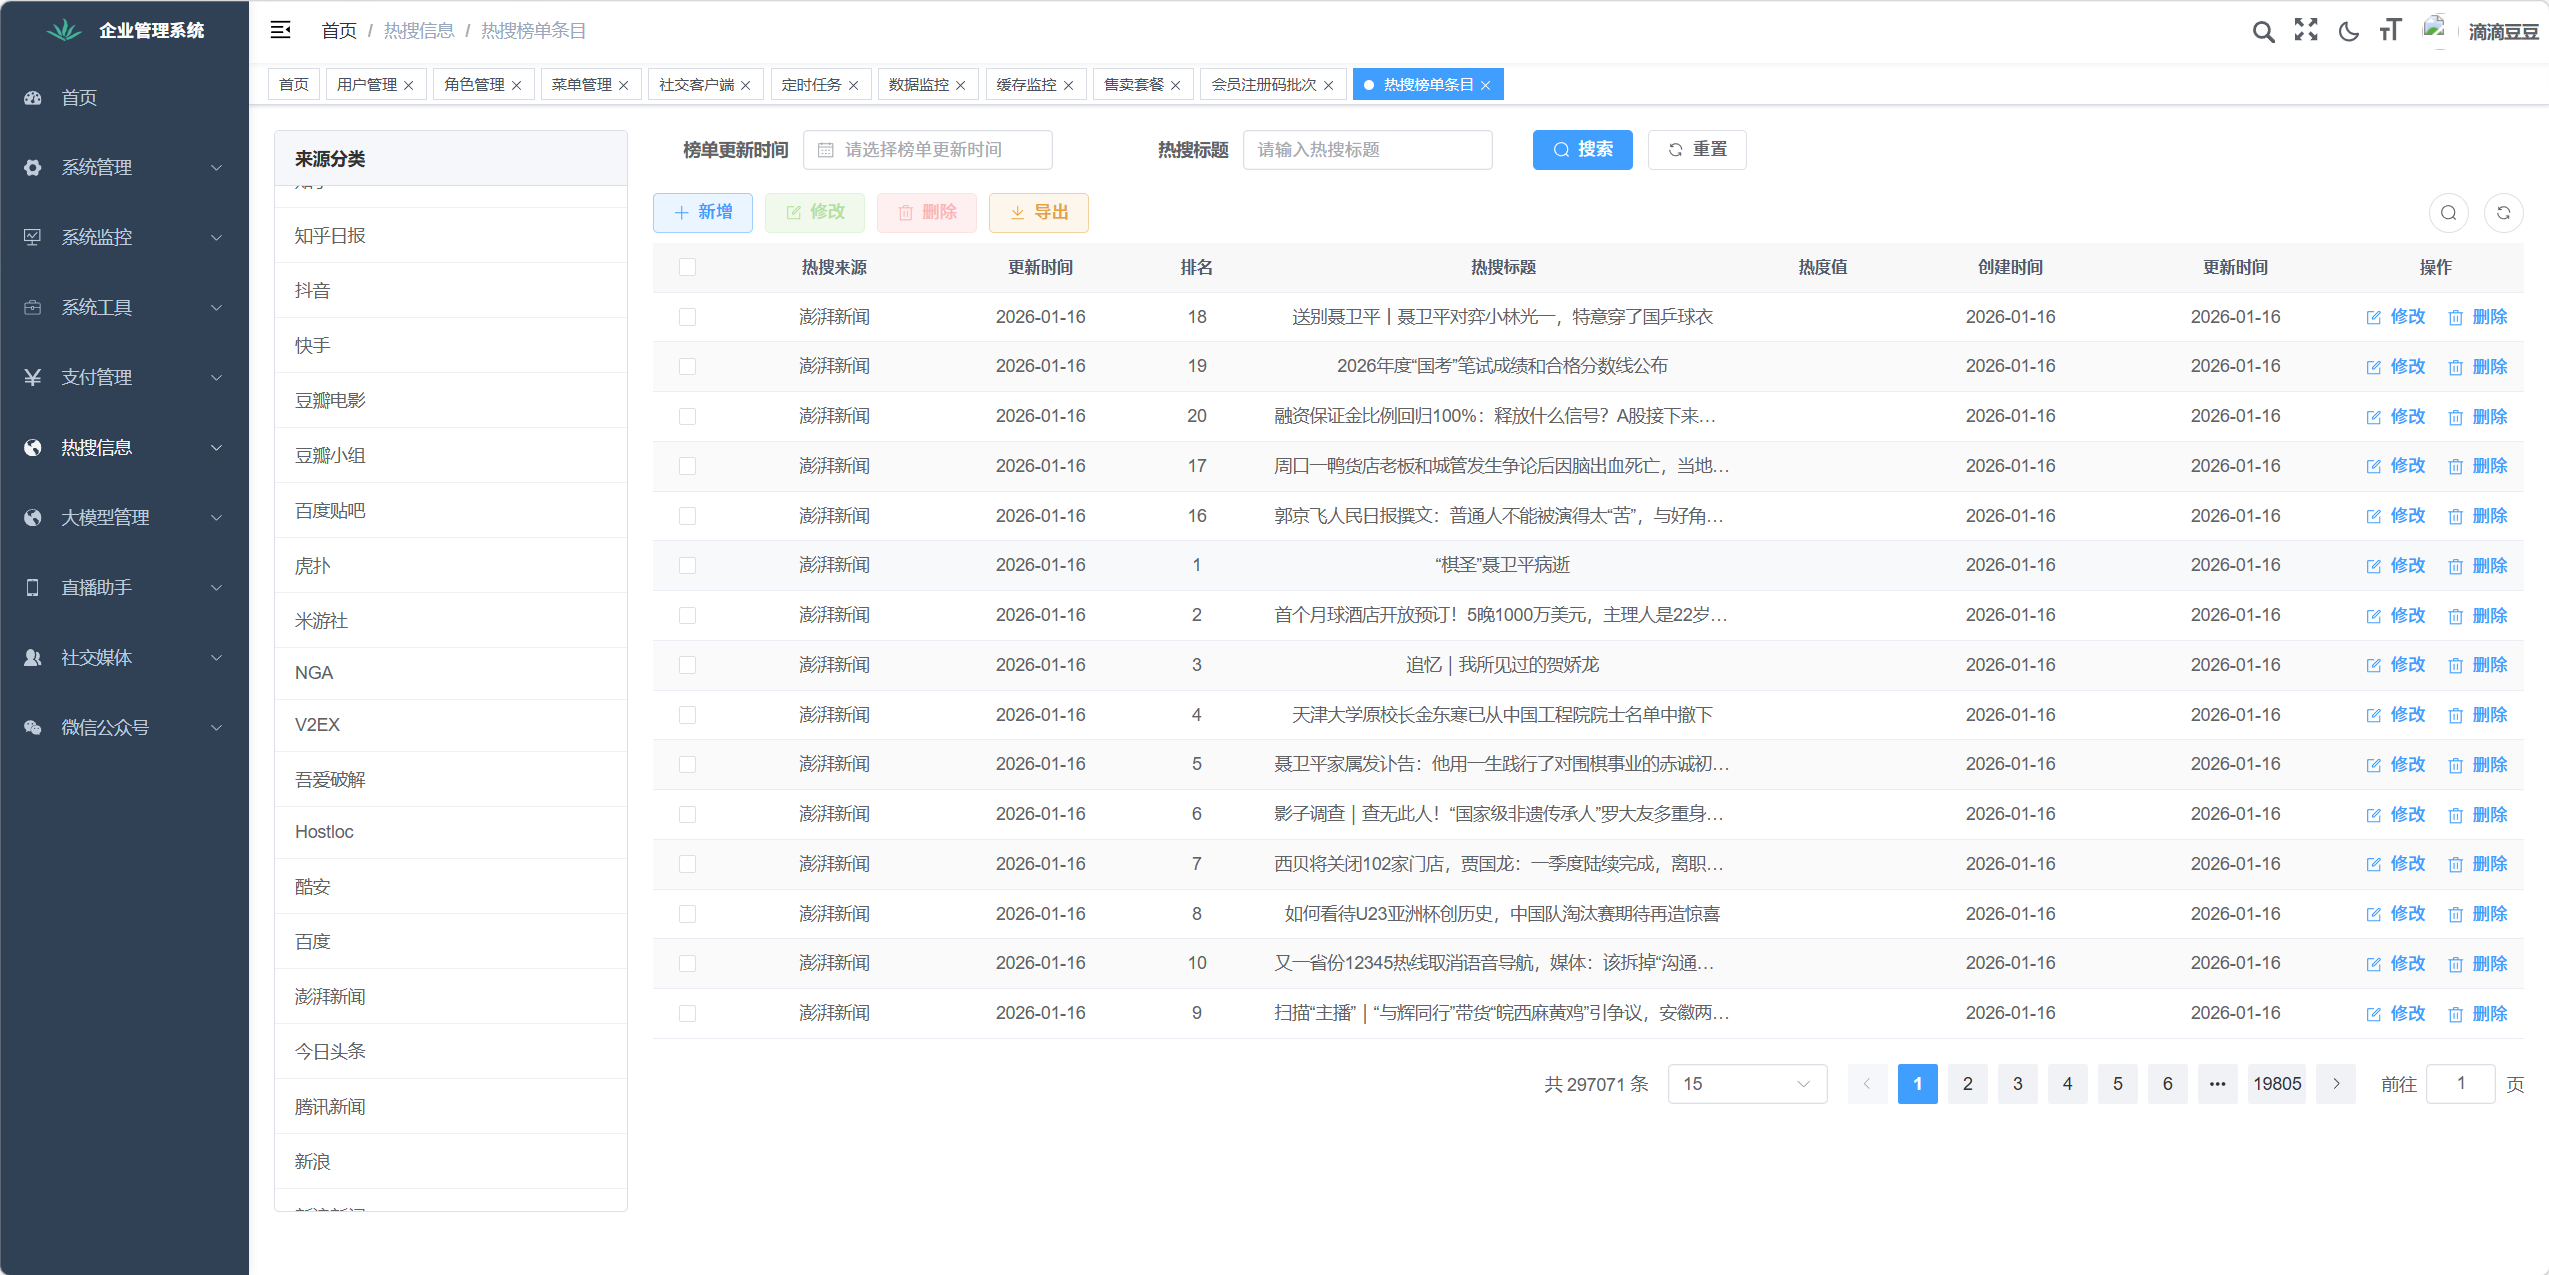
Task: Check the select-all checkbox in table header
Action: (687, 267)
